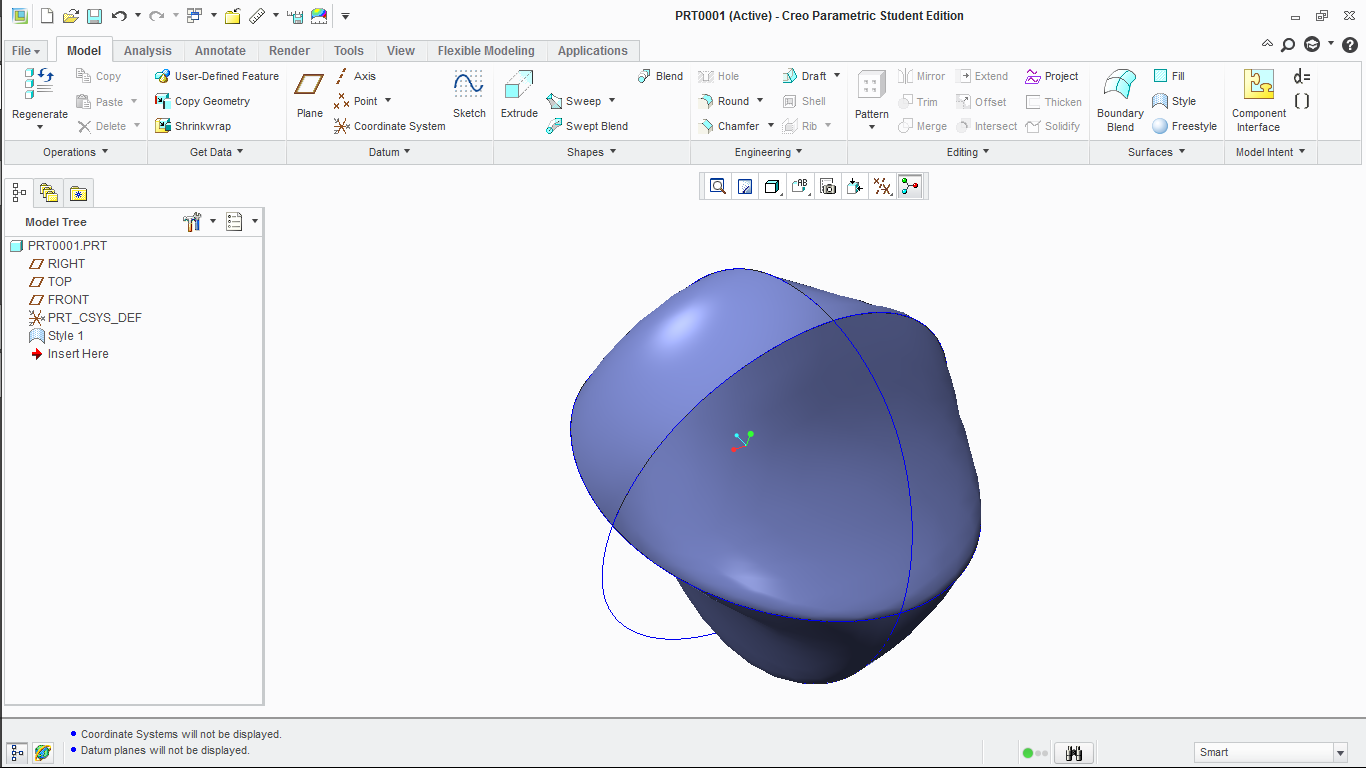
Task: Expand the Engineering group menu
Action: click(x=769, y=152)
